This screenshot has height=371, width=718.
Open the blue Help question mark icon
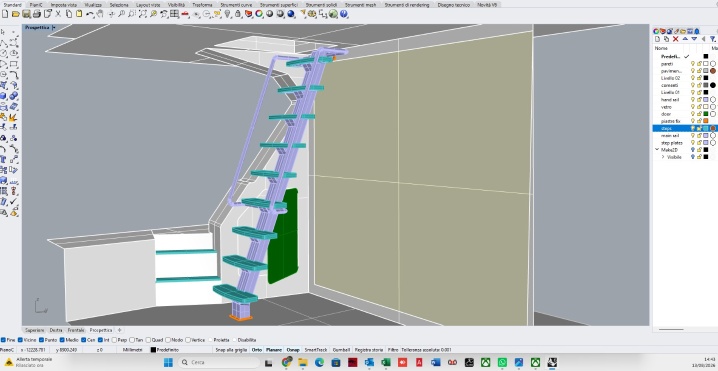click(344, 14)
